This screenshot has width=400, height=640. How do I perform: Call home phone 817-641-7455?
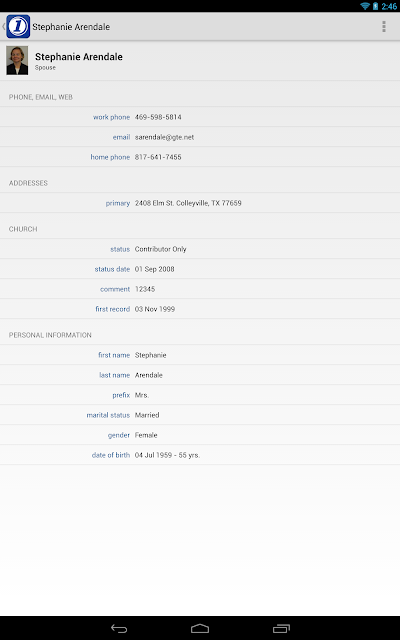[x=200, y=157]
